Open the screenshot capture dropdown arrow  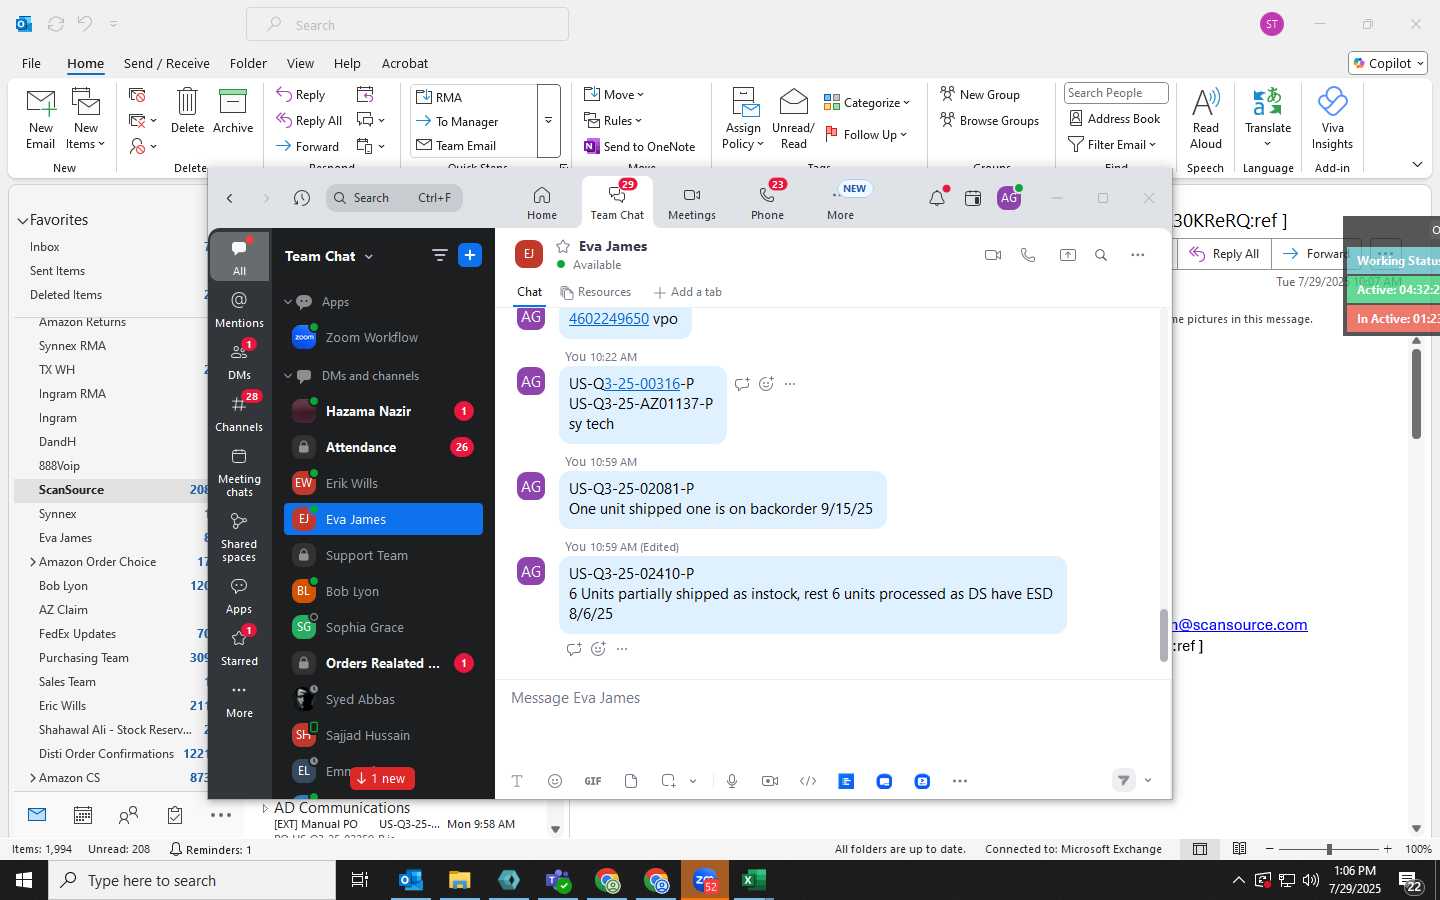pyautogui.click(x=693, y=781)
